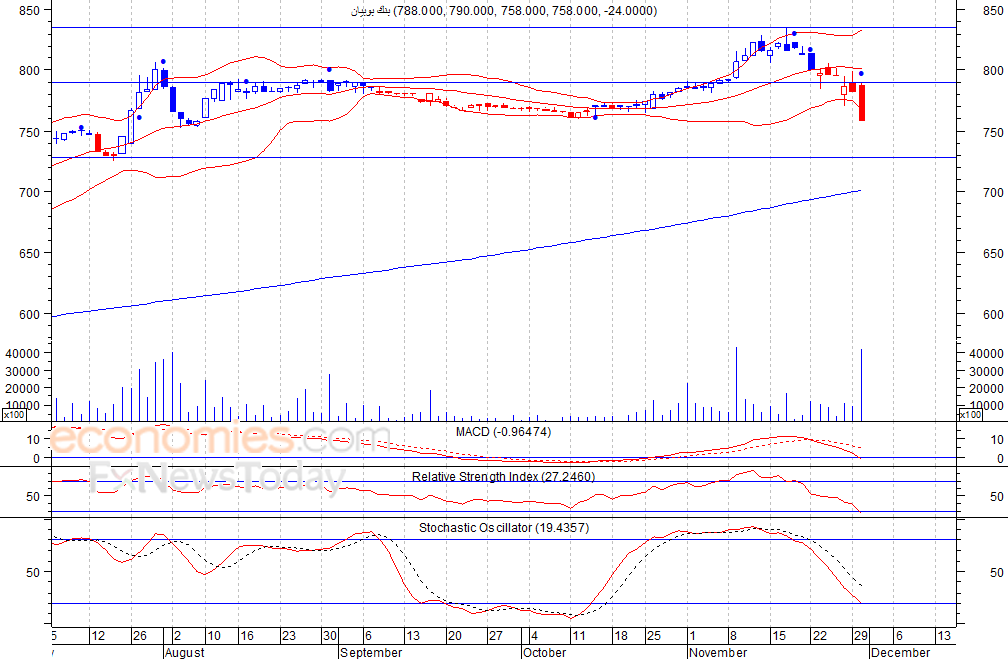Click the August month label on time axis
The width and height of the screenshot is (1008, 659).
(185, 653)
